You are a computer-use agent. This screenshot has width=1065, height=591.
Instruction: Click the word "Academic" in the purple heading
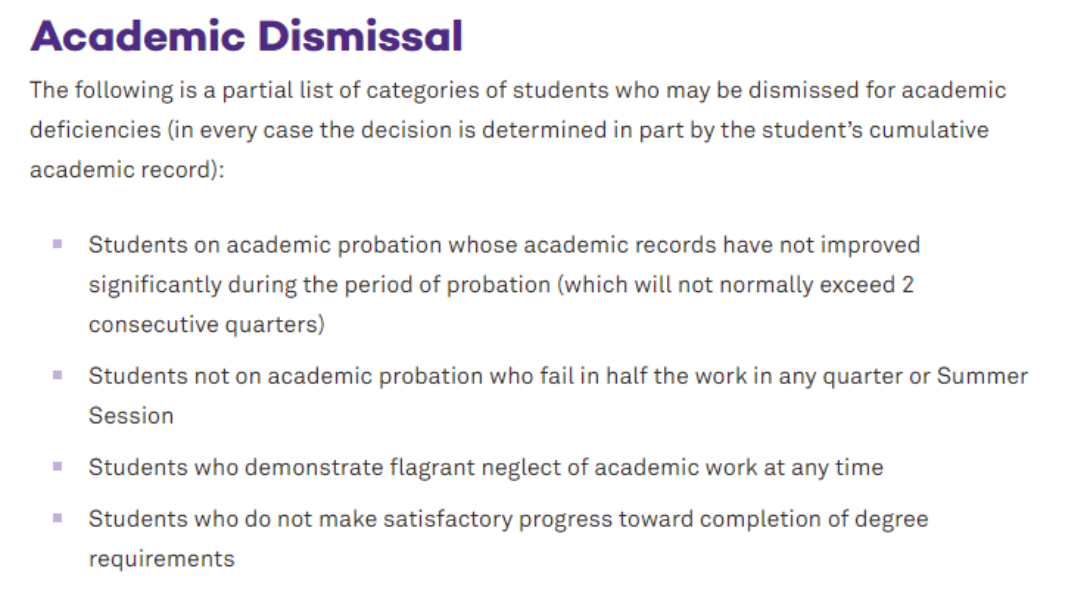pyautogui.click(x=137, y=37)
